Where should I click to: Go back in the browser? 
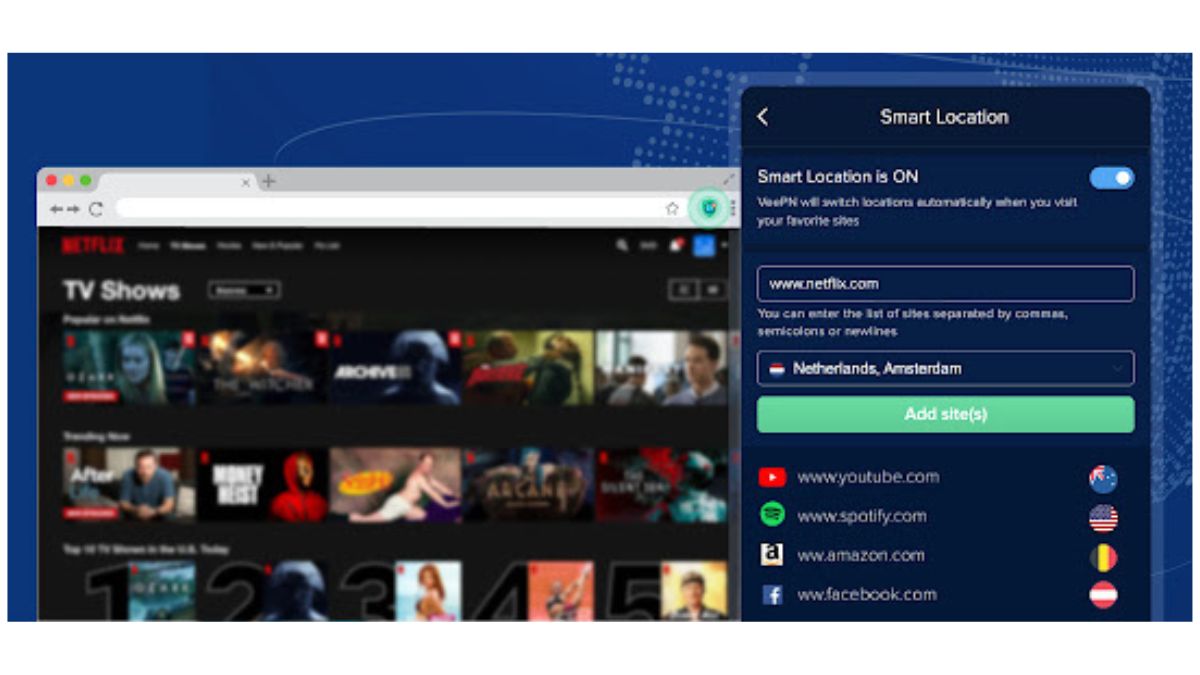(x=57, y=209)
